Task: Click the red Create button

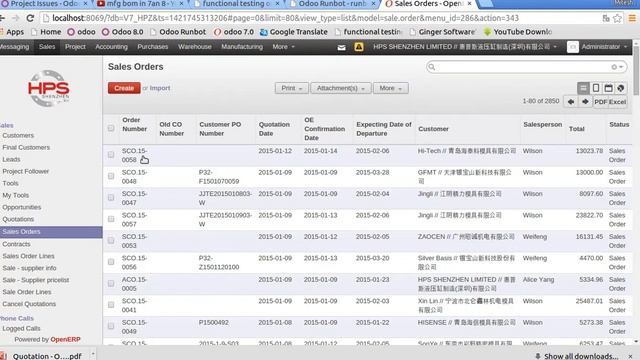Action: click(124, 88)
